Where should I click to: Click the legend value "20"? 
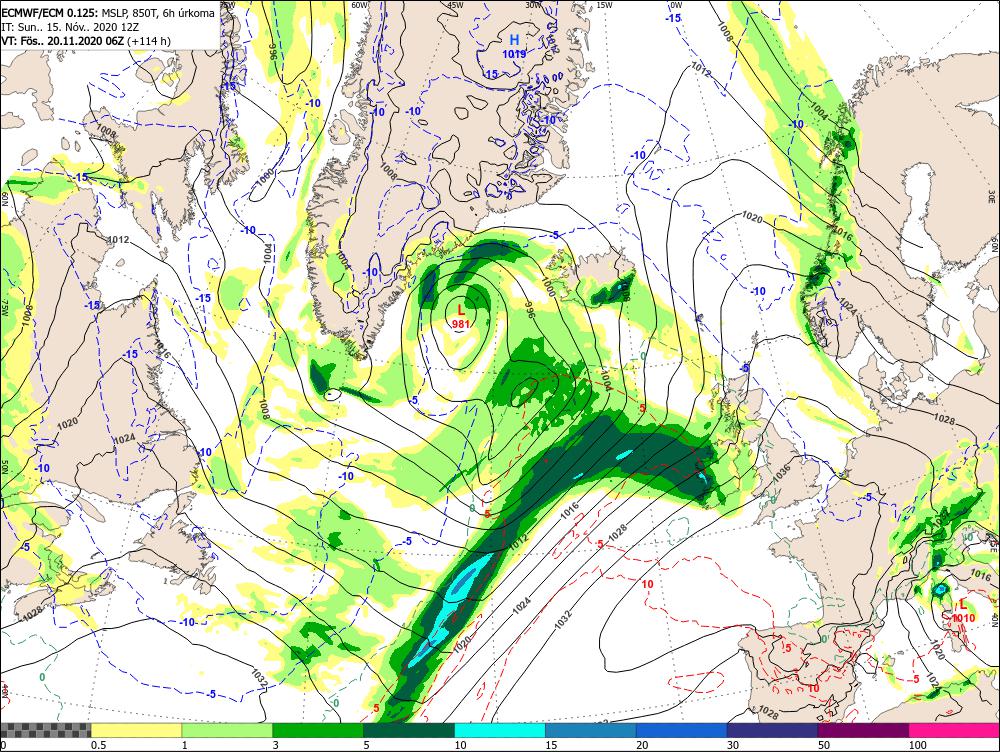tap(642, 745)
